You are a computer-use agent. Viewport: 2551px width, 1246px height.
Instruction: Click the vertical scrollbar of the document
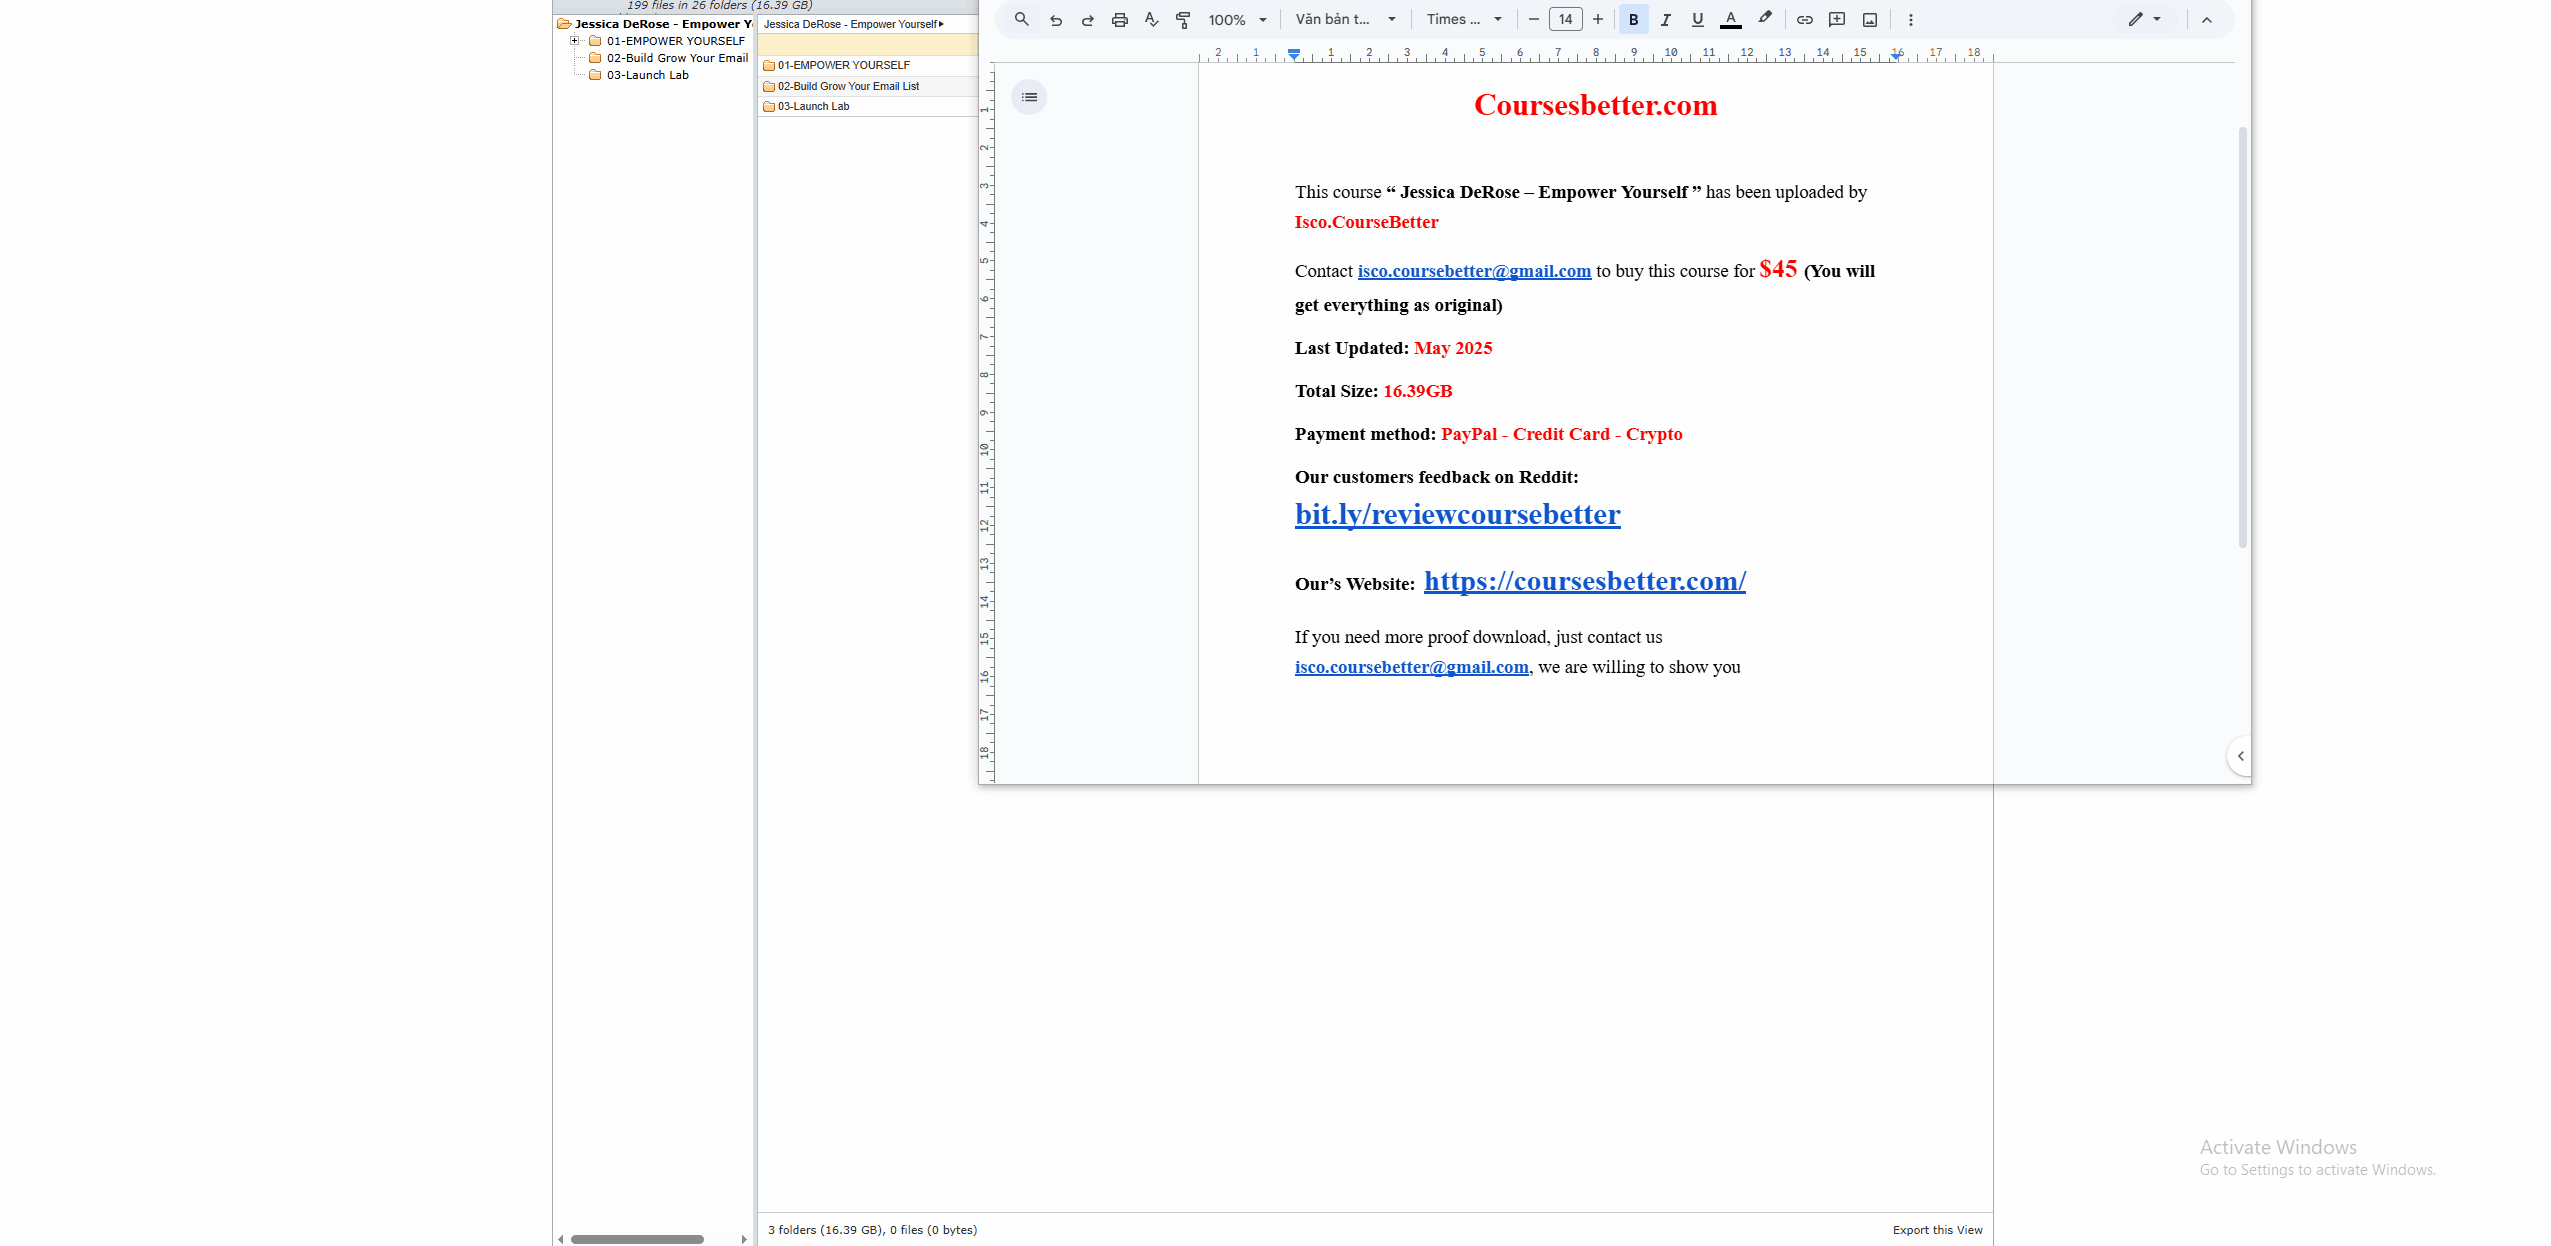click(2242, 337)
